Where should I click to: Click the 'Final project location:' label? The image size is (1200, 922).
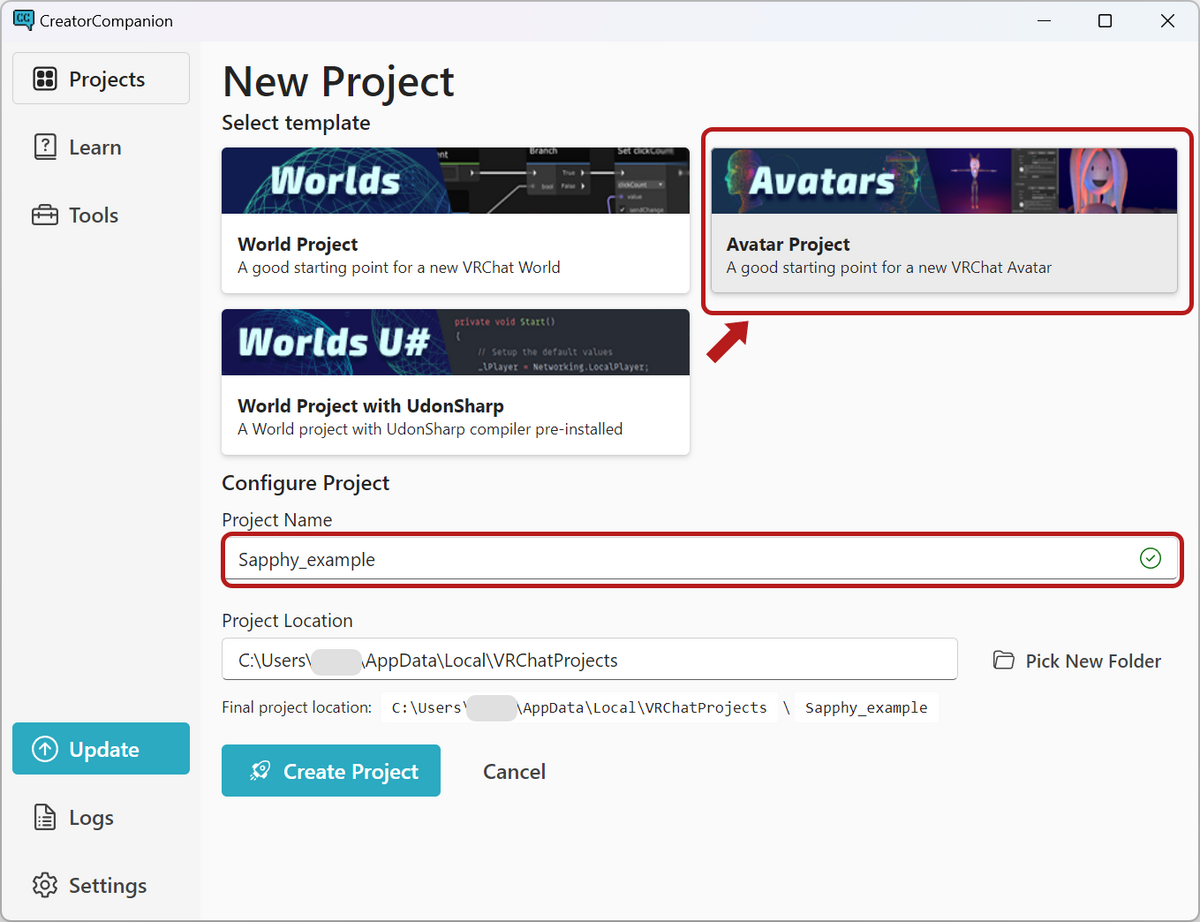point(297,707)
